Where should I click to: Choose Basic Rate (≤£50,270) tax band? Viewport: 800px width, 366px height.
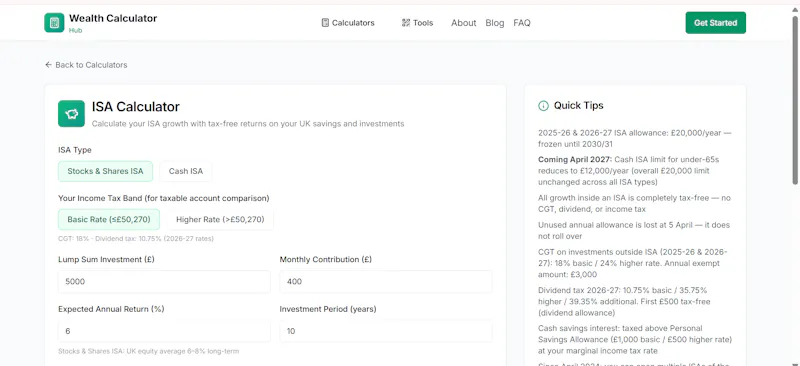[x=109, y=219]
